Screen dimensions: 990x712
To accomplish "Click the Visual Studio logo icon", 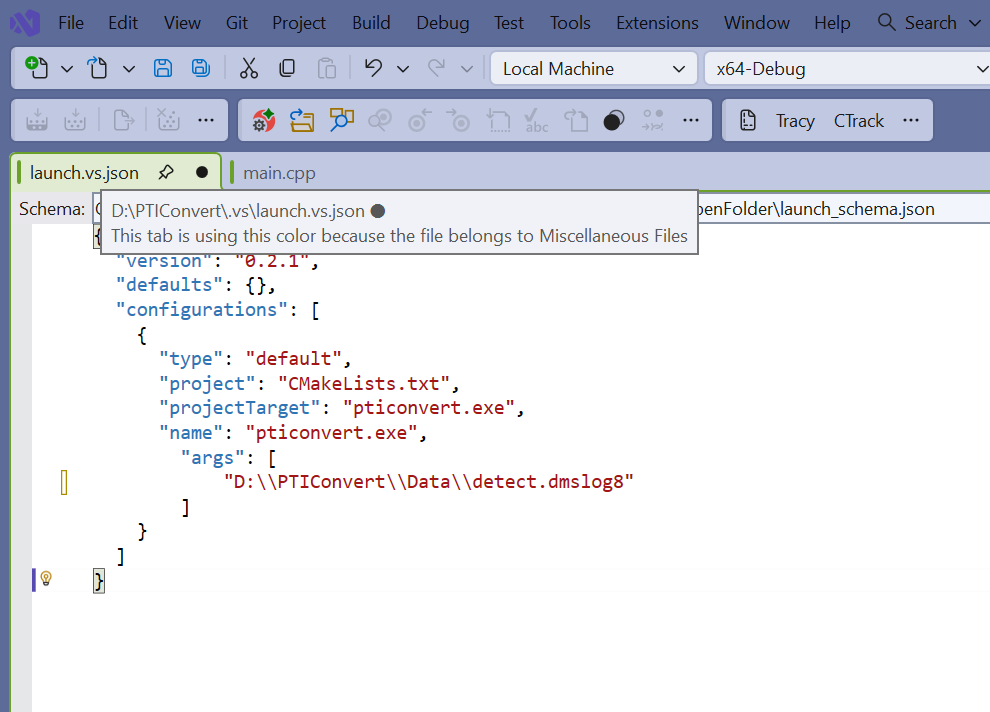I will point(28,22).
